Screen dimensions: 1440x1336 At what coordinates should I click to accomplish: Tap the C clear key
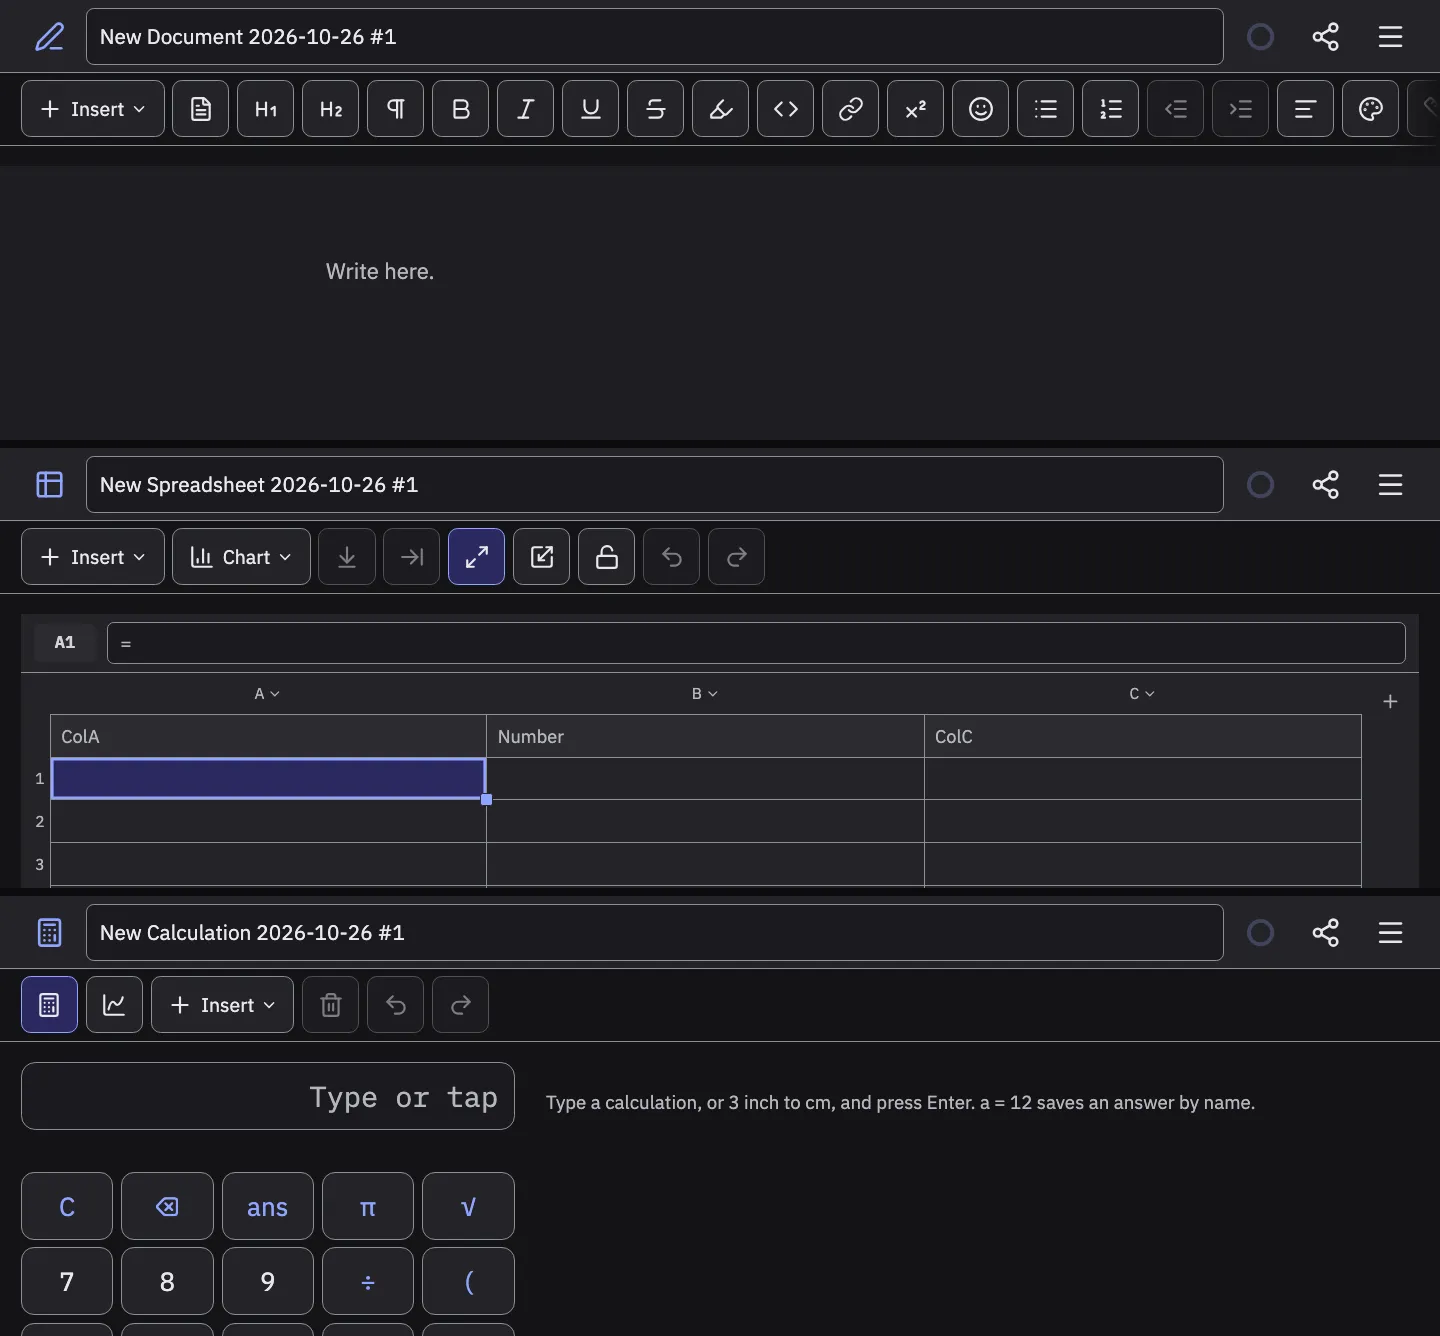[67, 1207]
